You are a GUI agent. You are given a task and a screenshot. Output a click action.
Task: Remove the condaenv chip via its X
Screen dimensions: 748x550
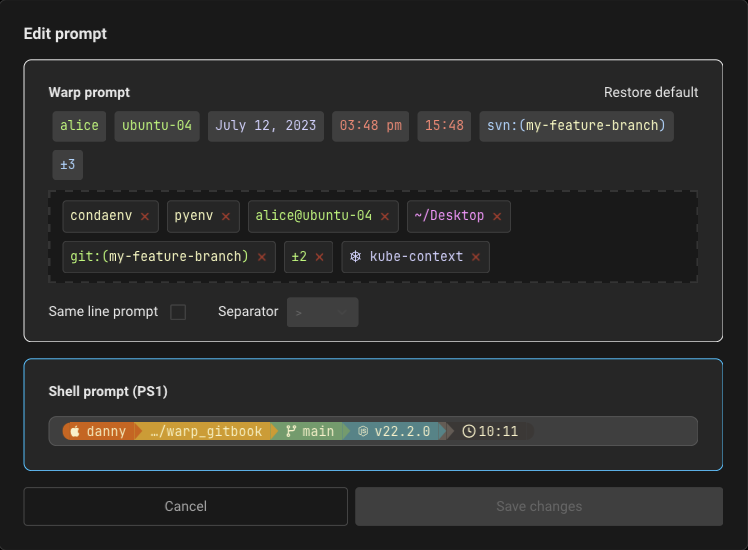[x=145, y=216]
